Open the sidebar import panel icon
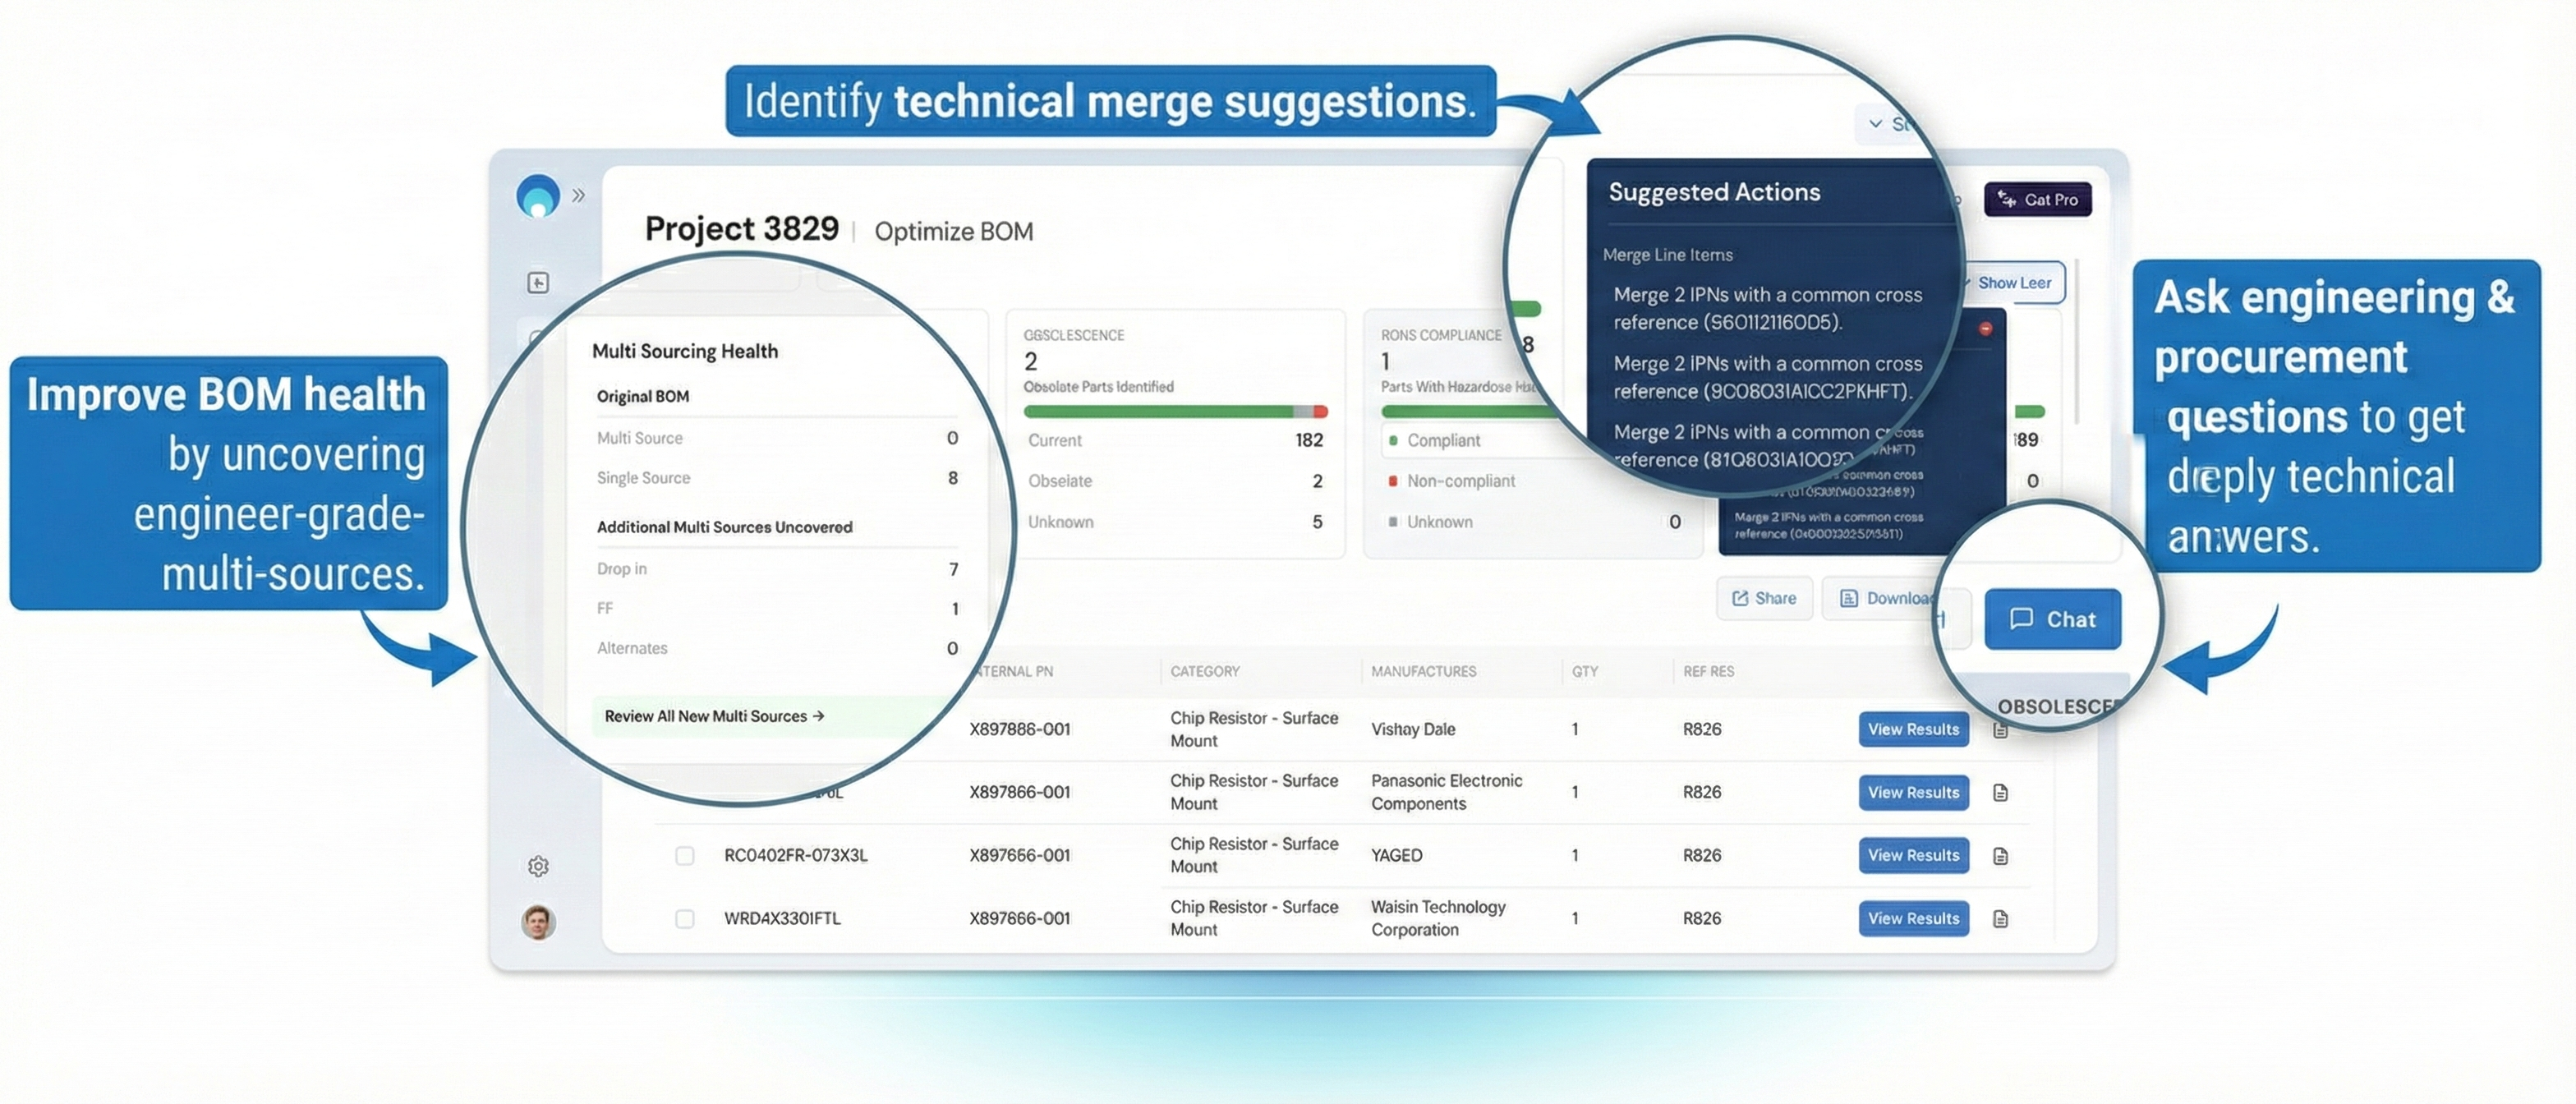Image resolution: width=2576 pixels, height=1104 pixels. (x=538, y=283)
